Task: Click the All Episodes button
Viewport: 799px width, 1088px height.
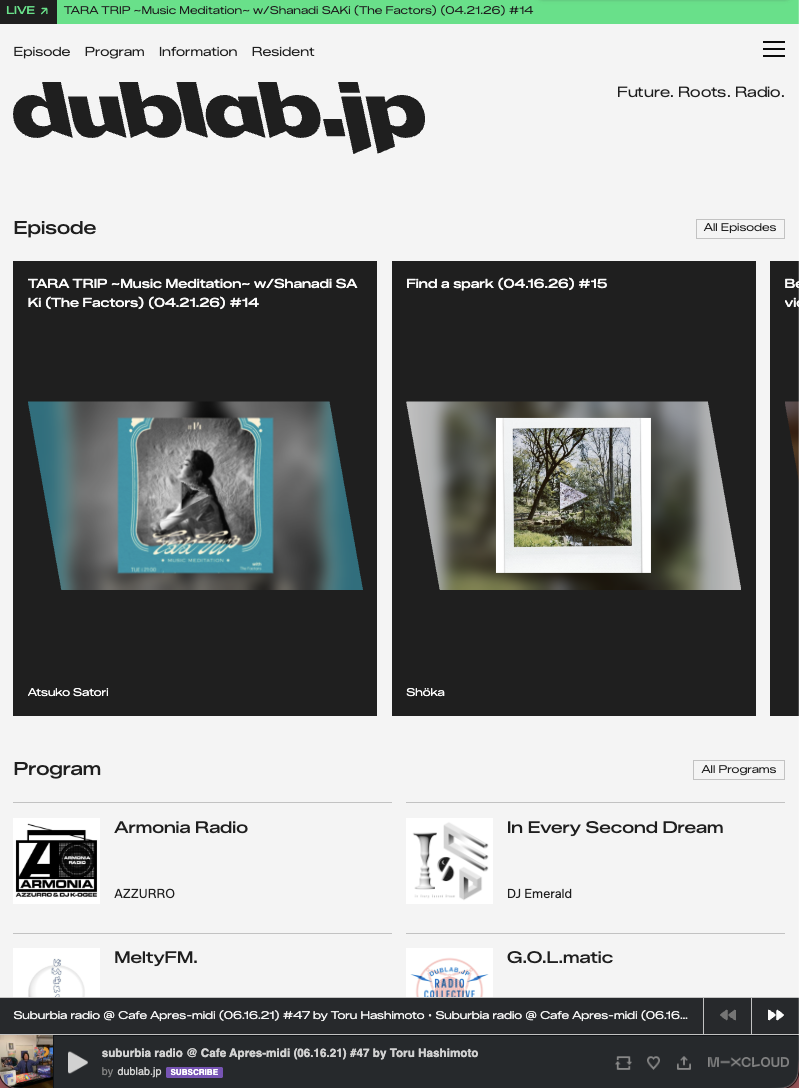Action: point(740,228)
